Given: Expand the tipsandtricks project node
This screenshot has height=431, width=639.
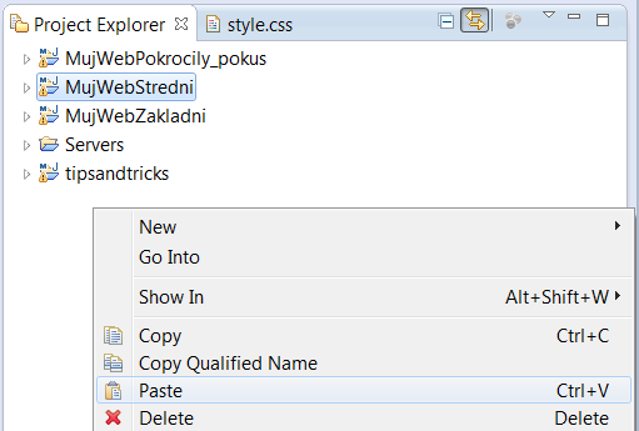Looking at the screenshot, I should pos(27,174).
